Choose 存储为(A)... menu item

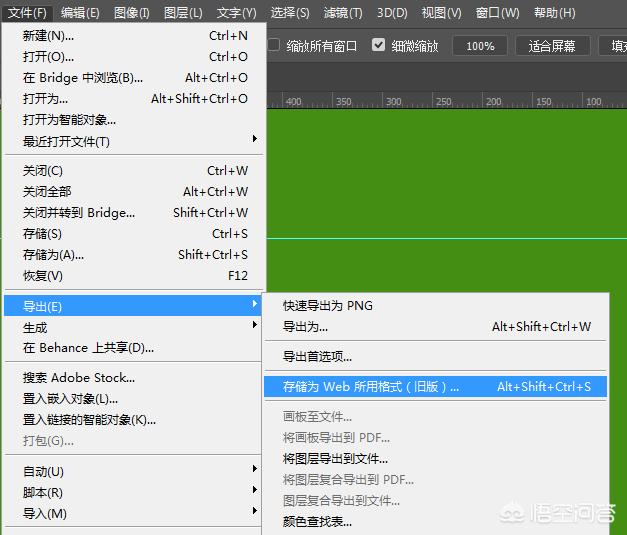click(135, 255)
